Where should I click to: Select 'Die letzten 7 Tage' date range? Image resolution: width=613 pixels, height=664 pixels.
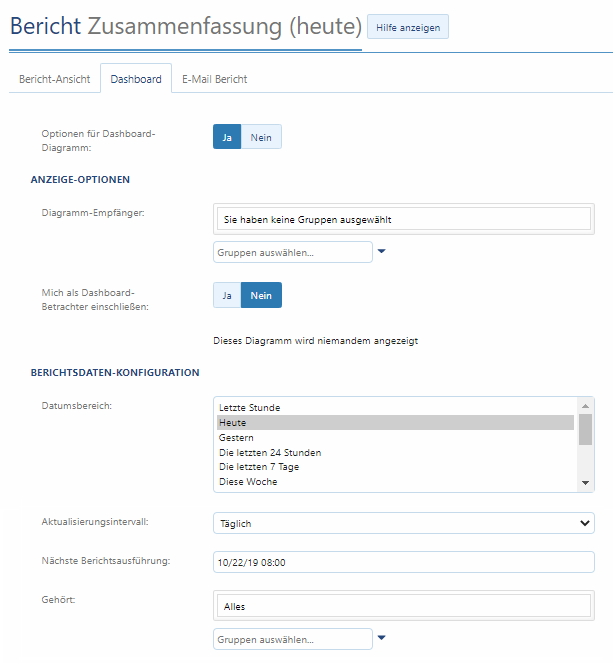click(x=259, y=467)
